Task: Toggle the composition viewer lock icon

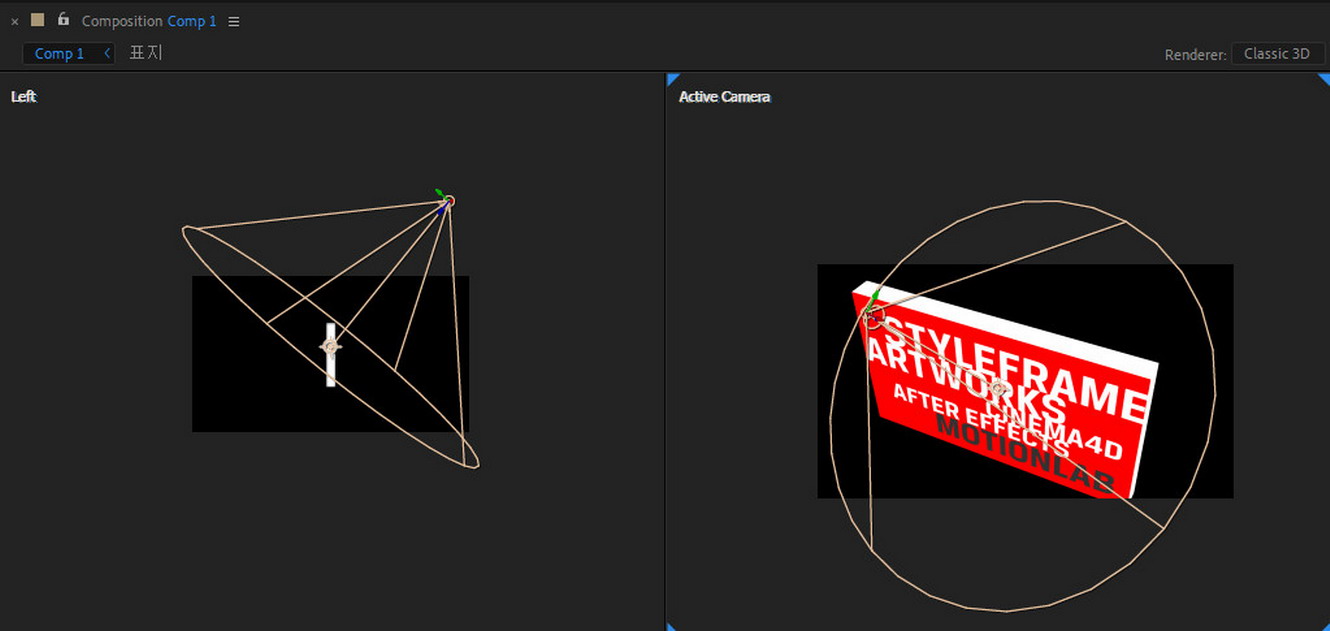Action: pos(63,19)
